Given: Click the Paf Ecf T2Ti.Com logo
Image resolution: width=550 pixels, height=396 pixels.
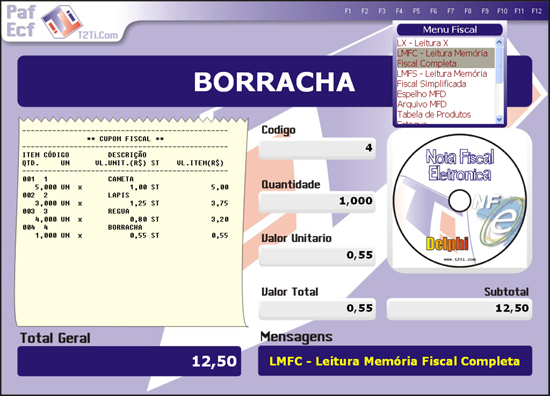Looking at the screenshot, I should [62, 22].
